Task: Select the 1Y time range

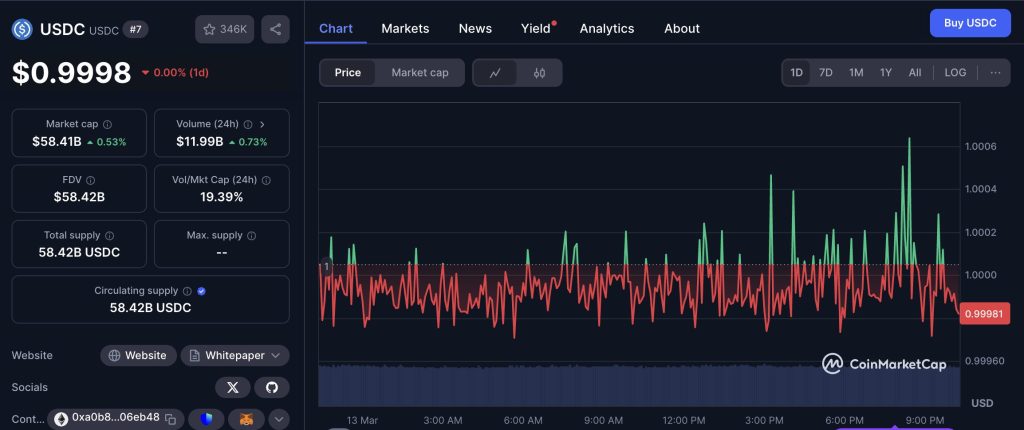Action: point(886,73)
